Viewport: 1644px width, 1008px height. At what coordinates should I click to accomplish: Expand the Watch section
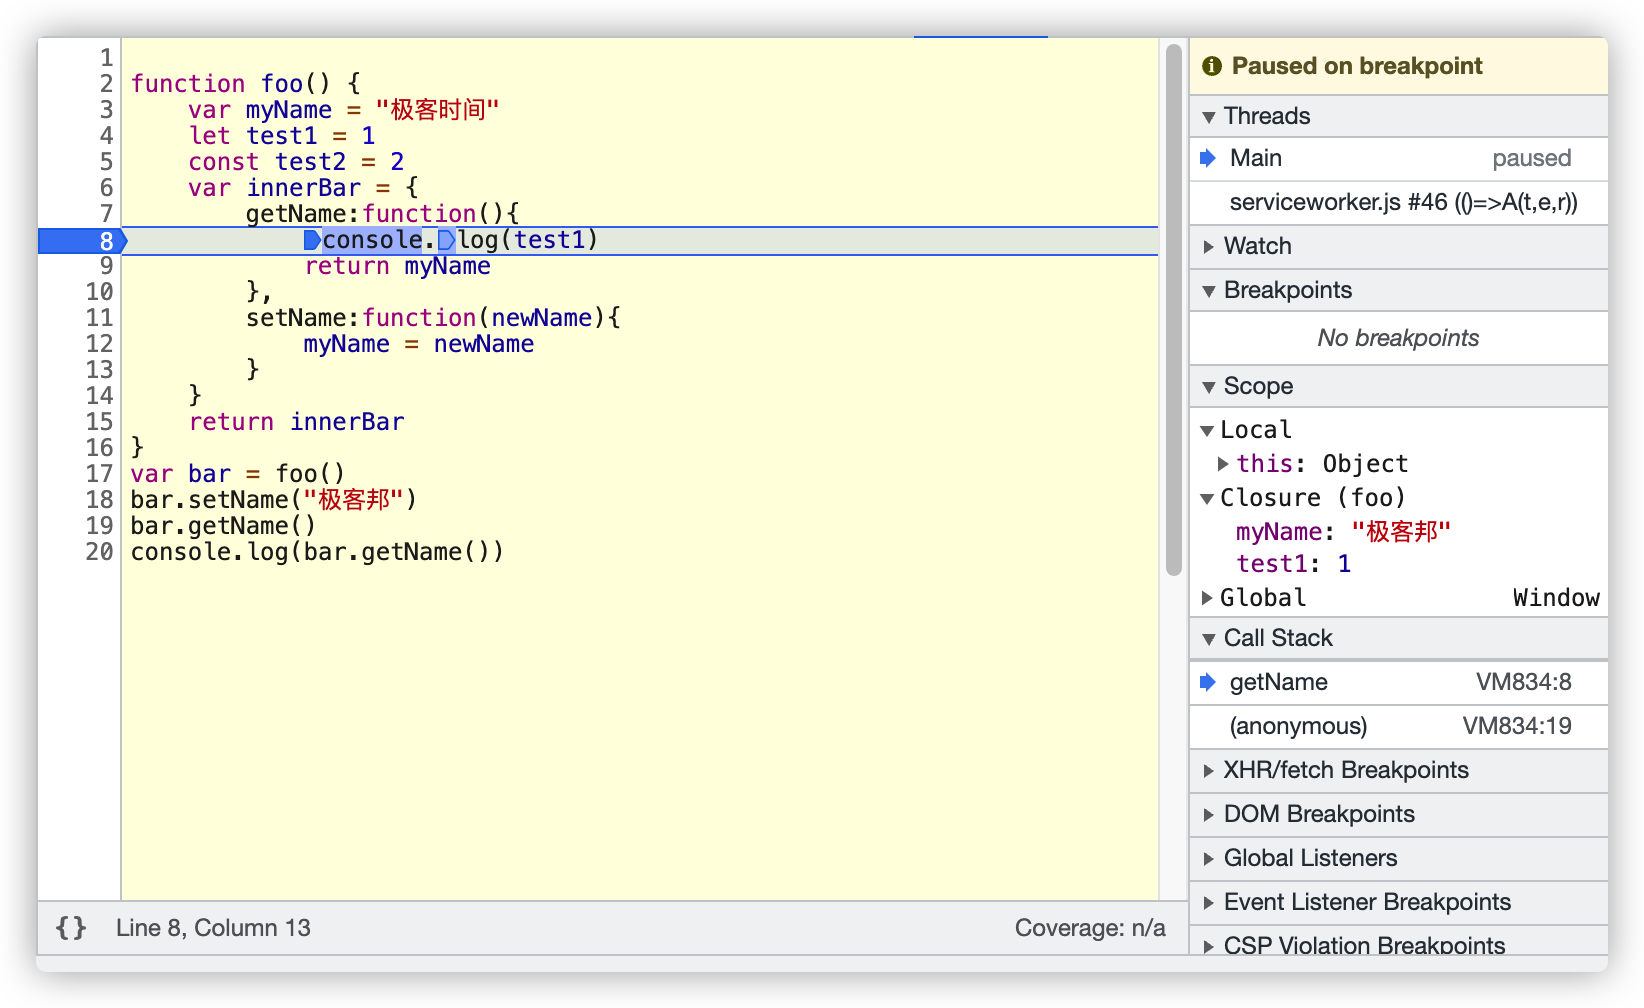[x=1209, y=247]
